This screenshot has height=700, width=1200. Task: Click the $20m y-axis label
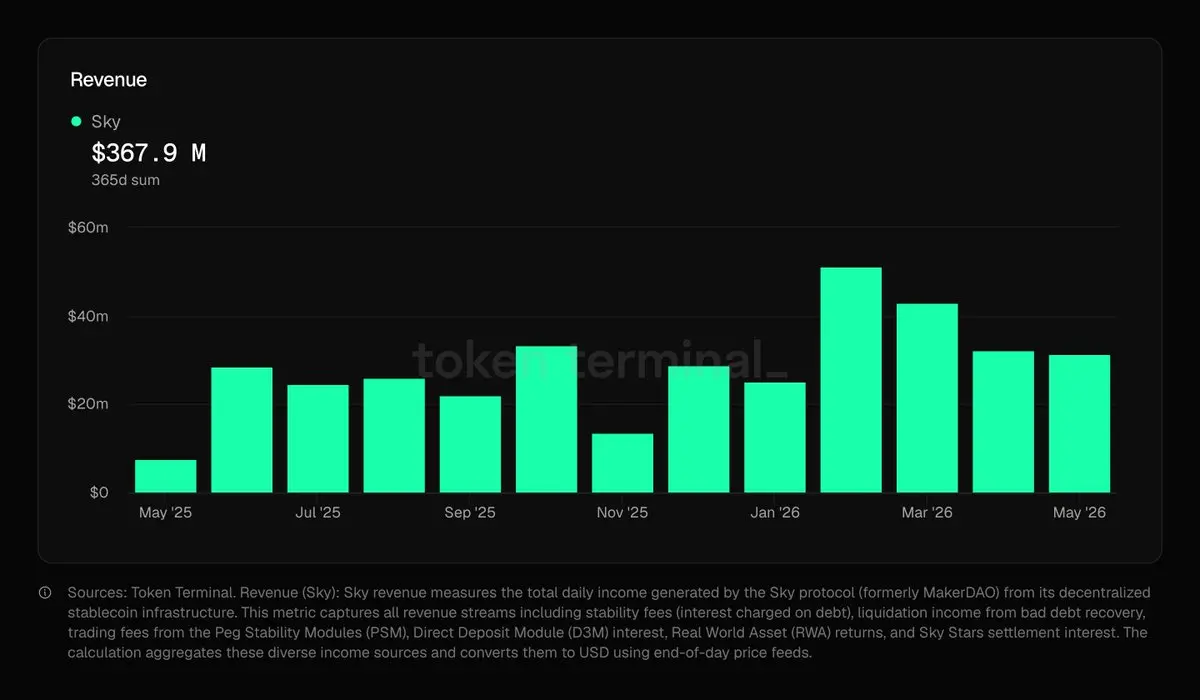[88, 404]
